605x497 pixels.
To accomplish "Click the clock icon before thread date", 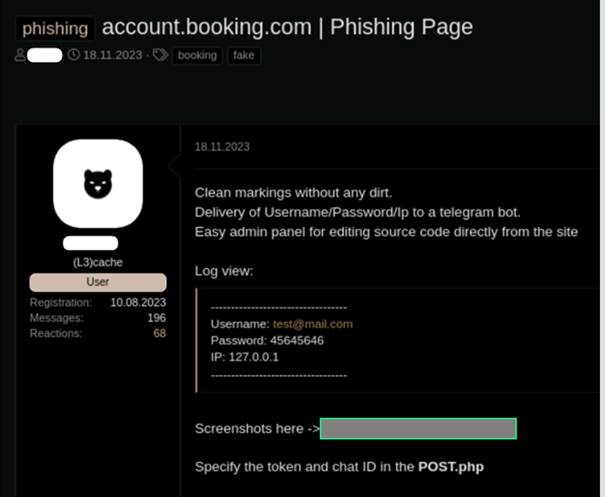I will click(73, 55).
